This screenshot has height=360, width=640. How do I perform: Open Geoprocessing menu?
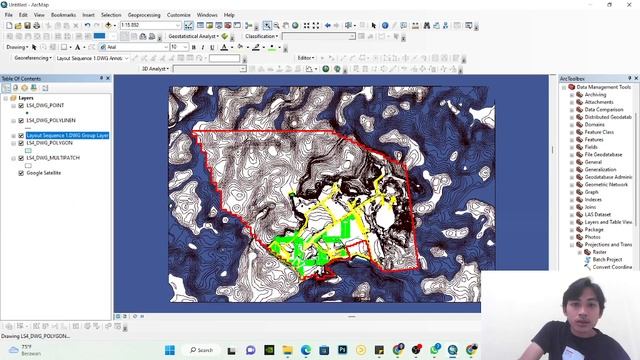pos(144,15)
